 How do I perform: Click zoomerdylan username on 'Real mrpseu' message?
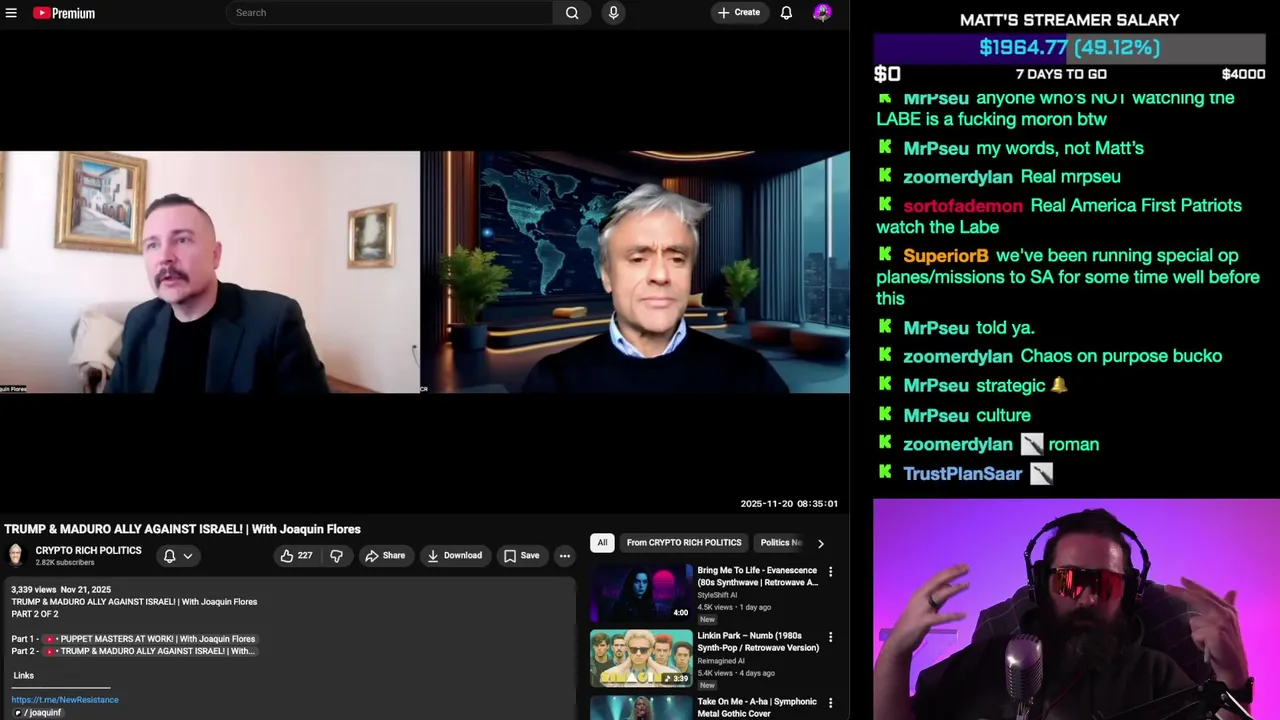pos(957,177)
